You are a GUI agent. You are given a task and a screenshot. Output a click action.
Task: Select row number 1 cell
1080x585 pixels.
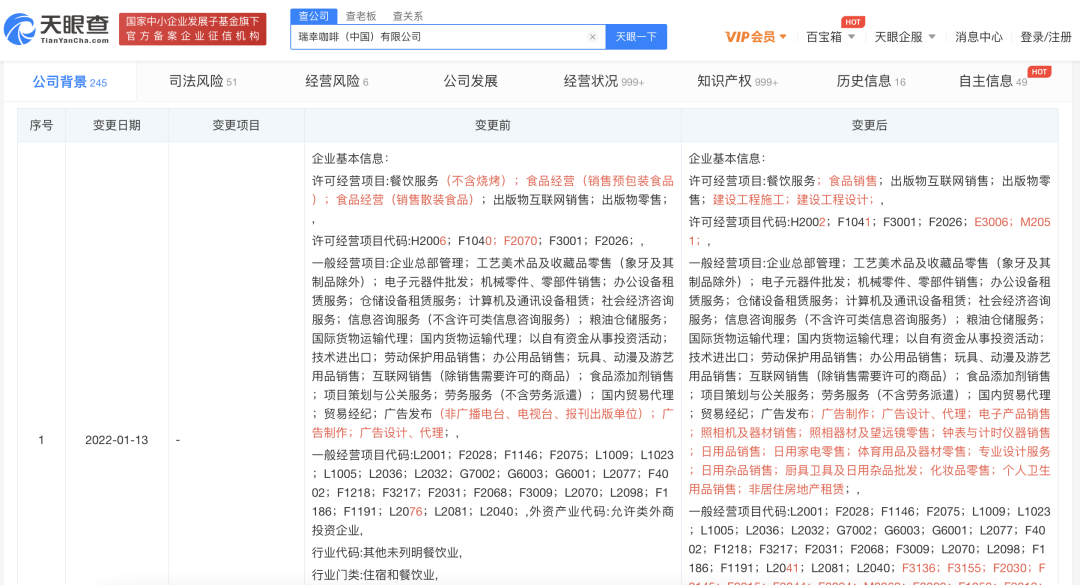pos(41,440)
